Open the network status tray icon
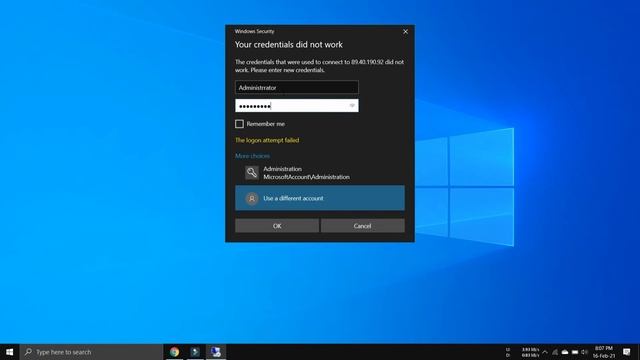Image resolution: width=640 pixels, height=360 pixels. pyautogui.click(x=555, y=352)
